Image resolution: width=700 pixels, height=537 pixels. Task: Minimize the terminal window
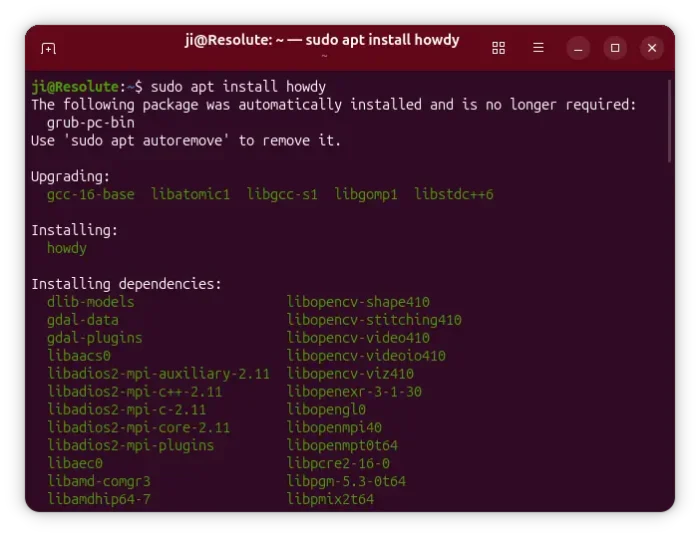click(x=579, y=48)
